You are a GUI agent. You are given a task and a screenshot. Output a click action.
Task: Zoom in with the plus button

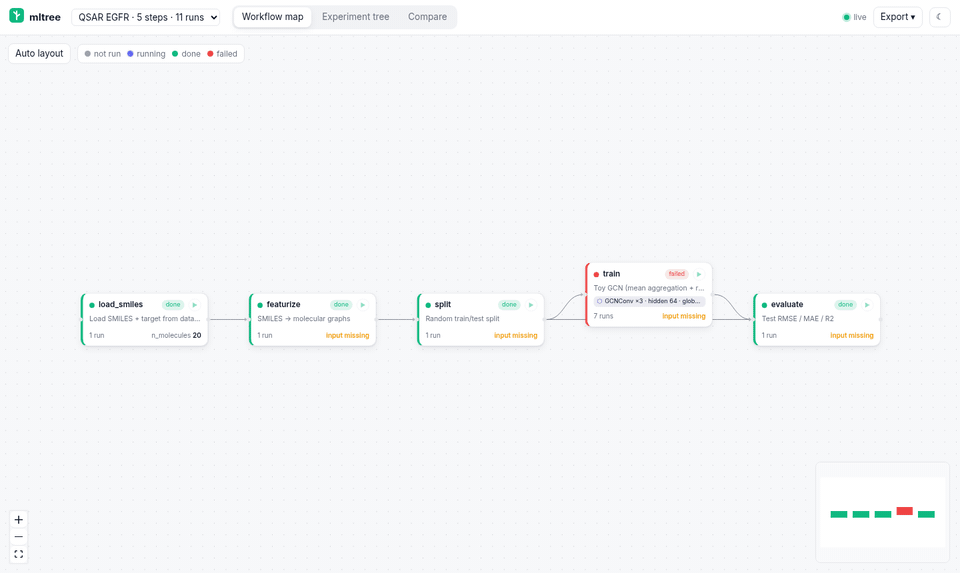(x=18, y=520)
